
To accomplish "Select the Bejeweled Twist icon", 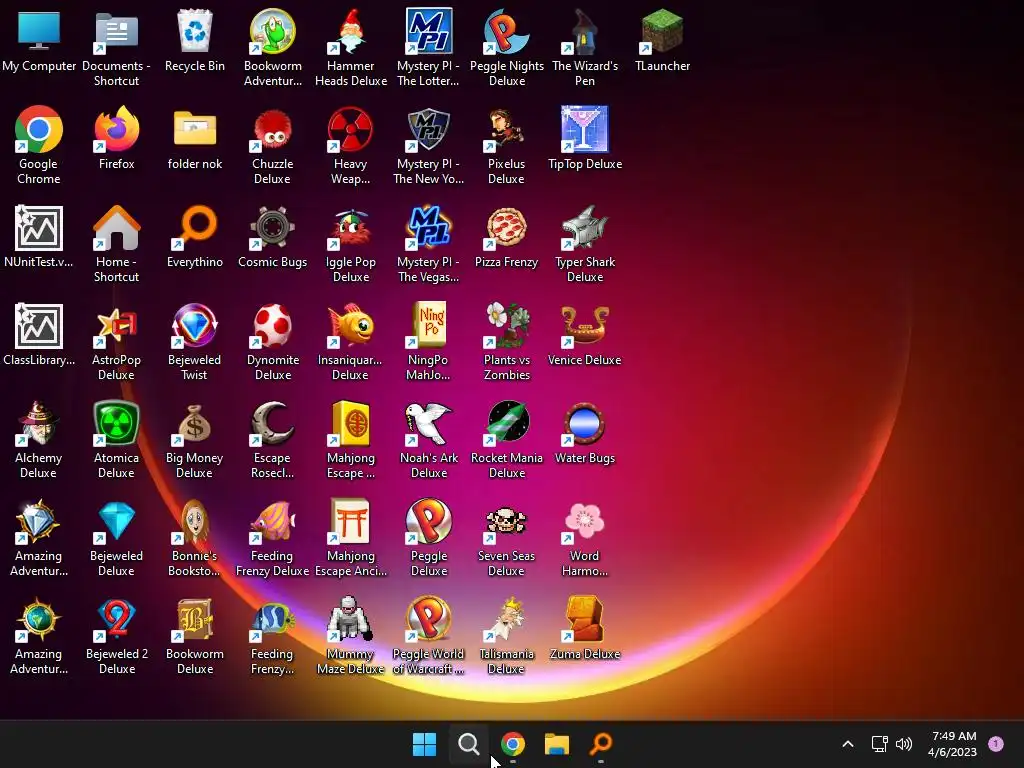I will tap(195, 325).
